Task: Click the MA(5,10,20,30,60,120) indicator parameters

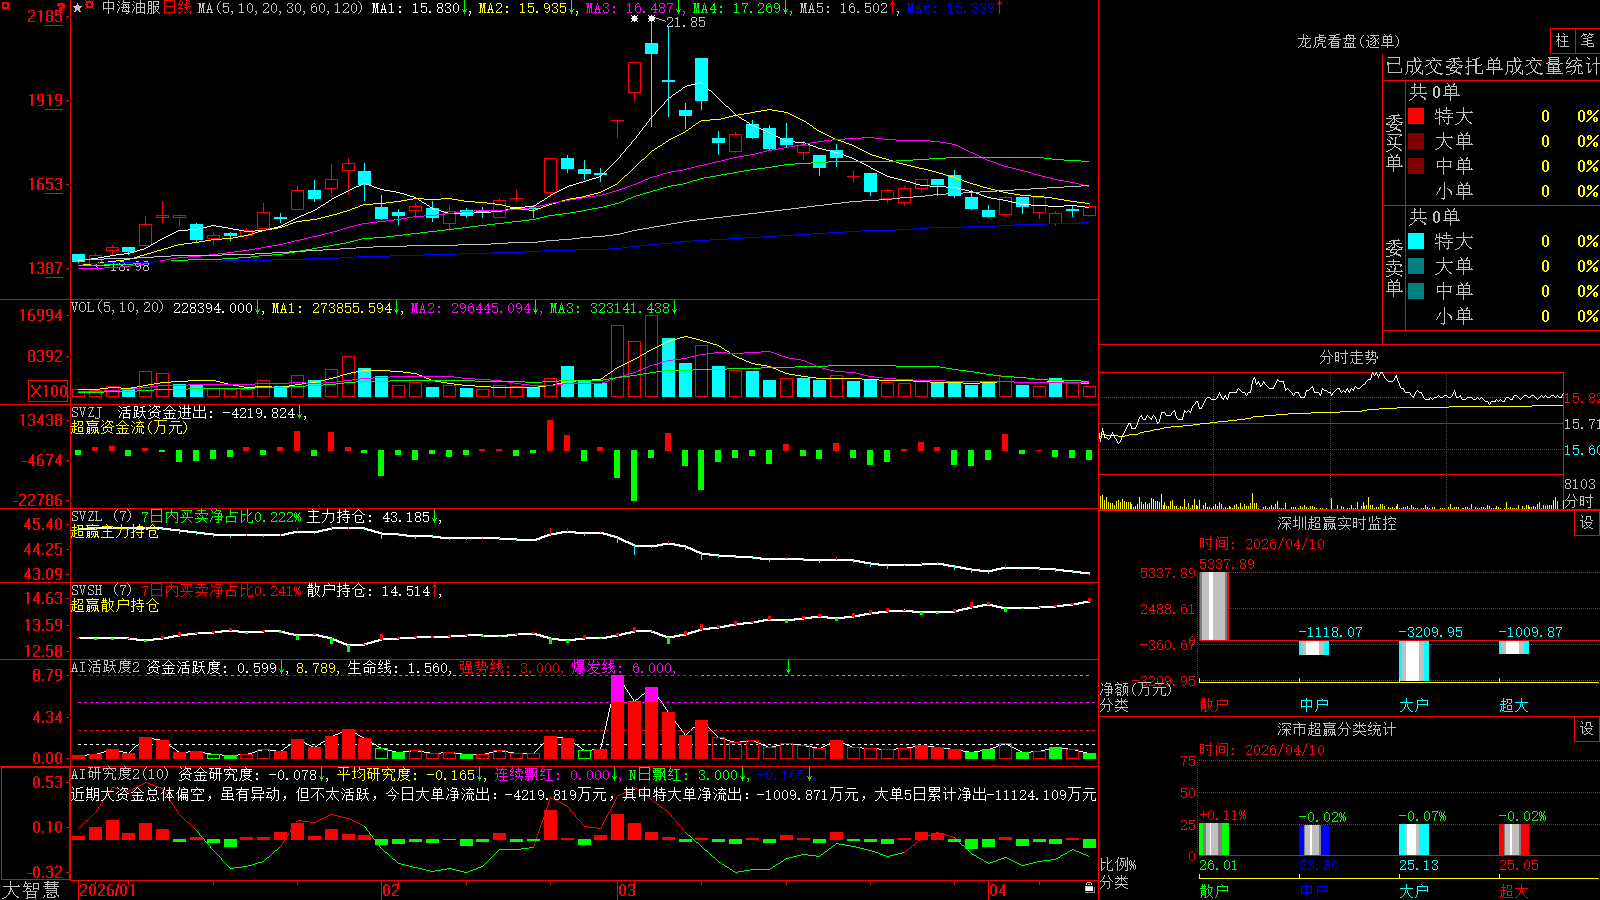Action: (x=280, y=8)
